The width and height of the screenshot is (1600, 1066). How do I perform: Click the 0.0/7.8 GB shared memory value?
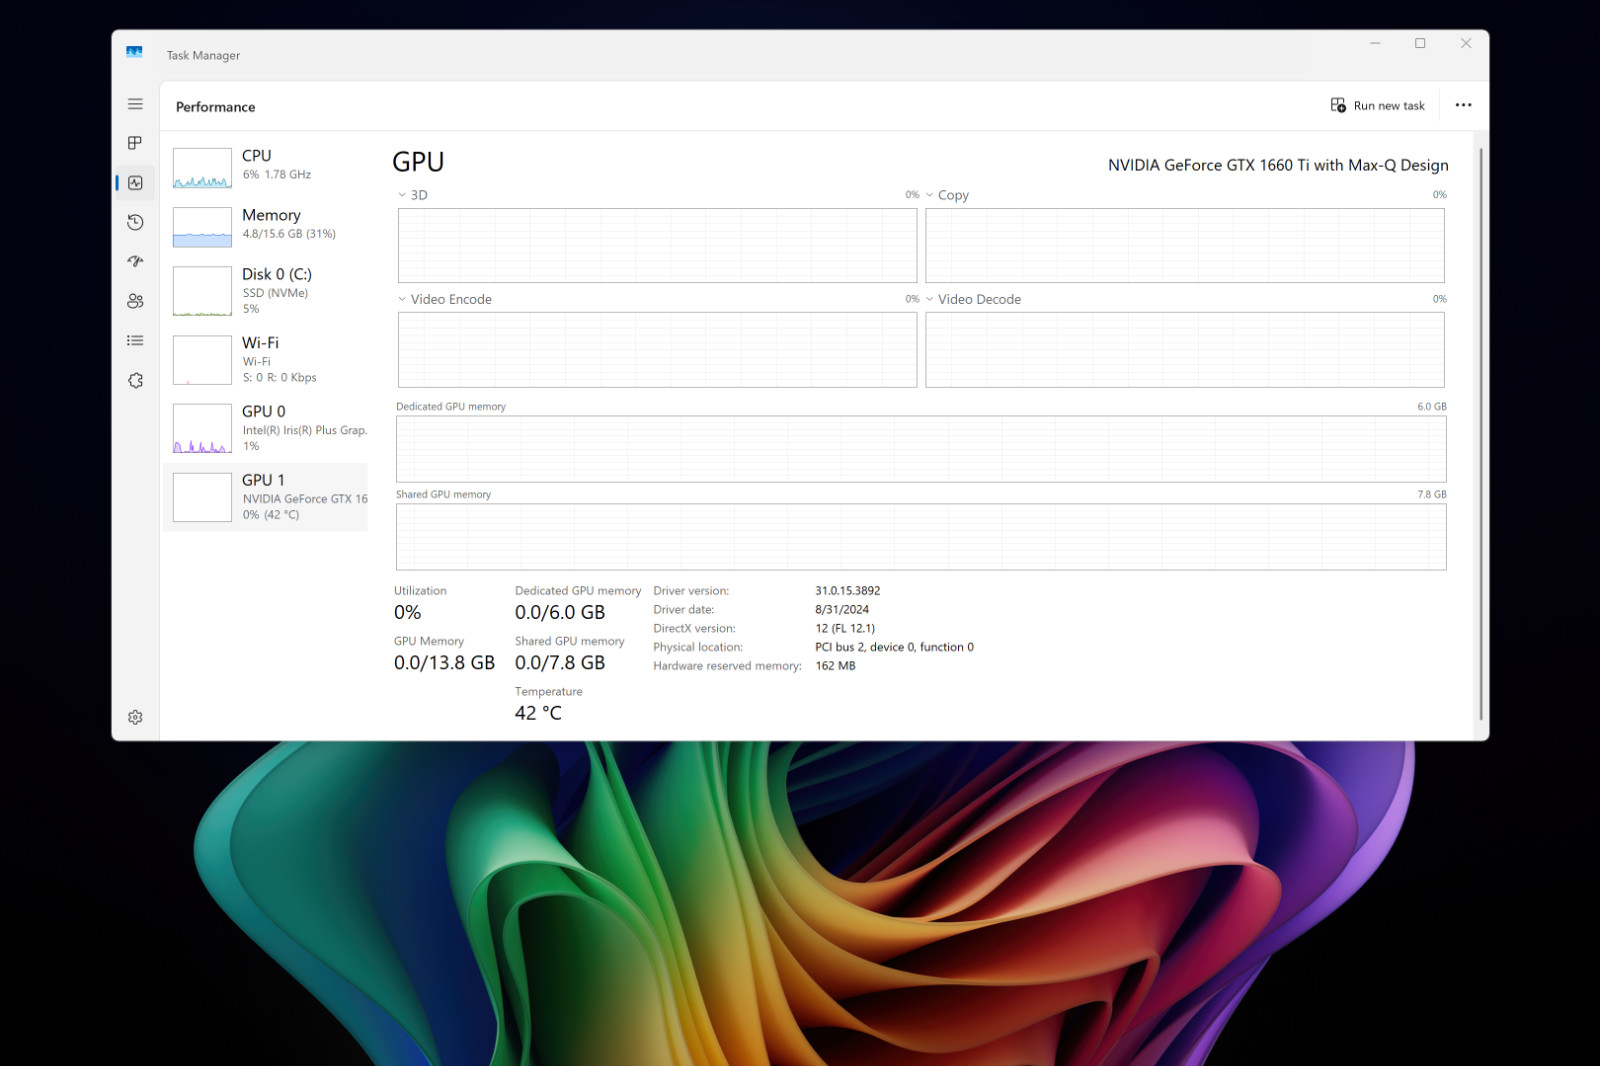point(560,663)
